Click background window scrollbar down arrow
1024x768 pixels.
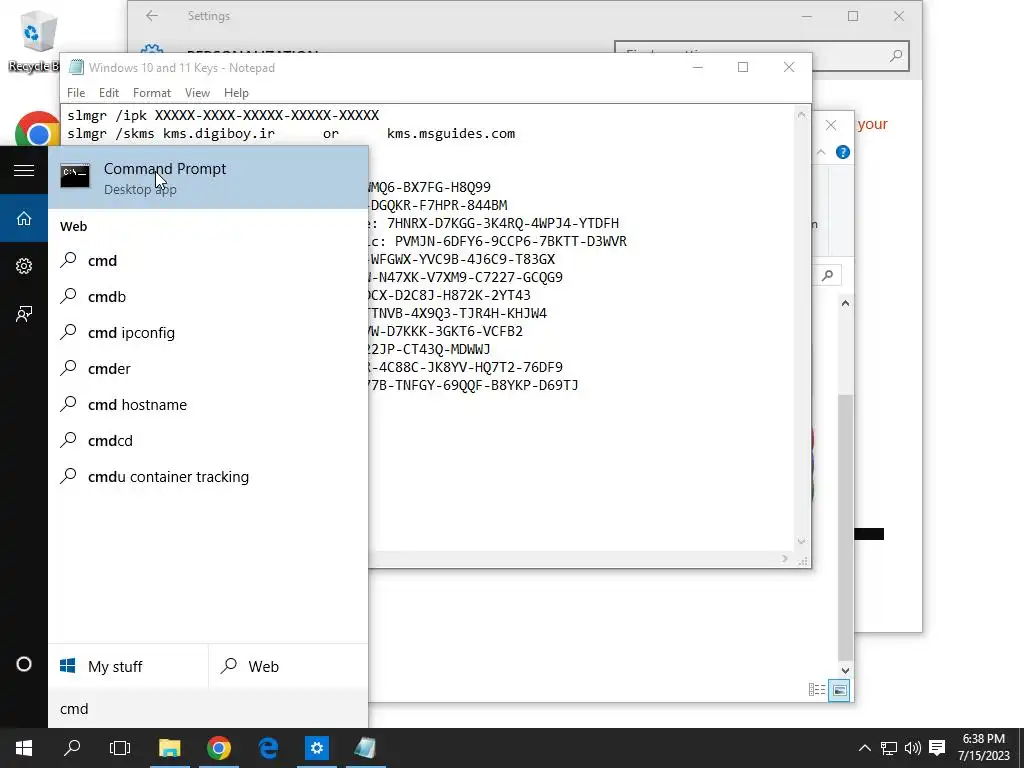[845, 670]
